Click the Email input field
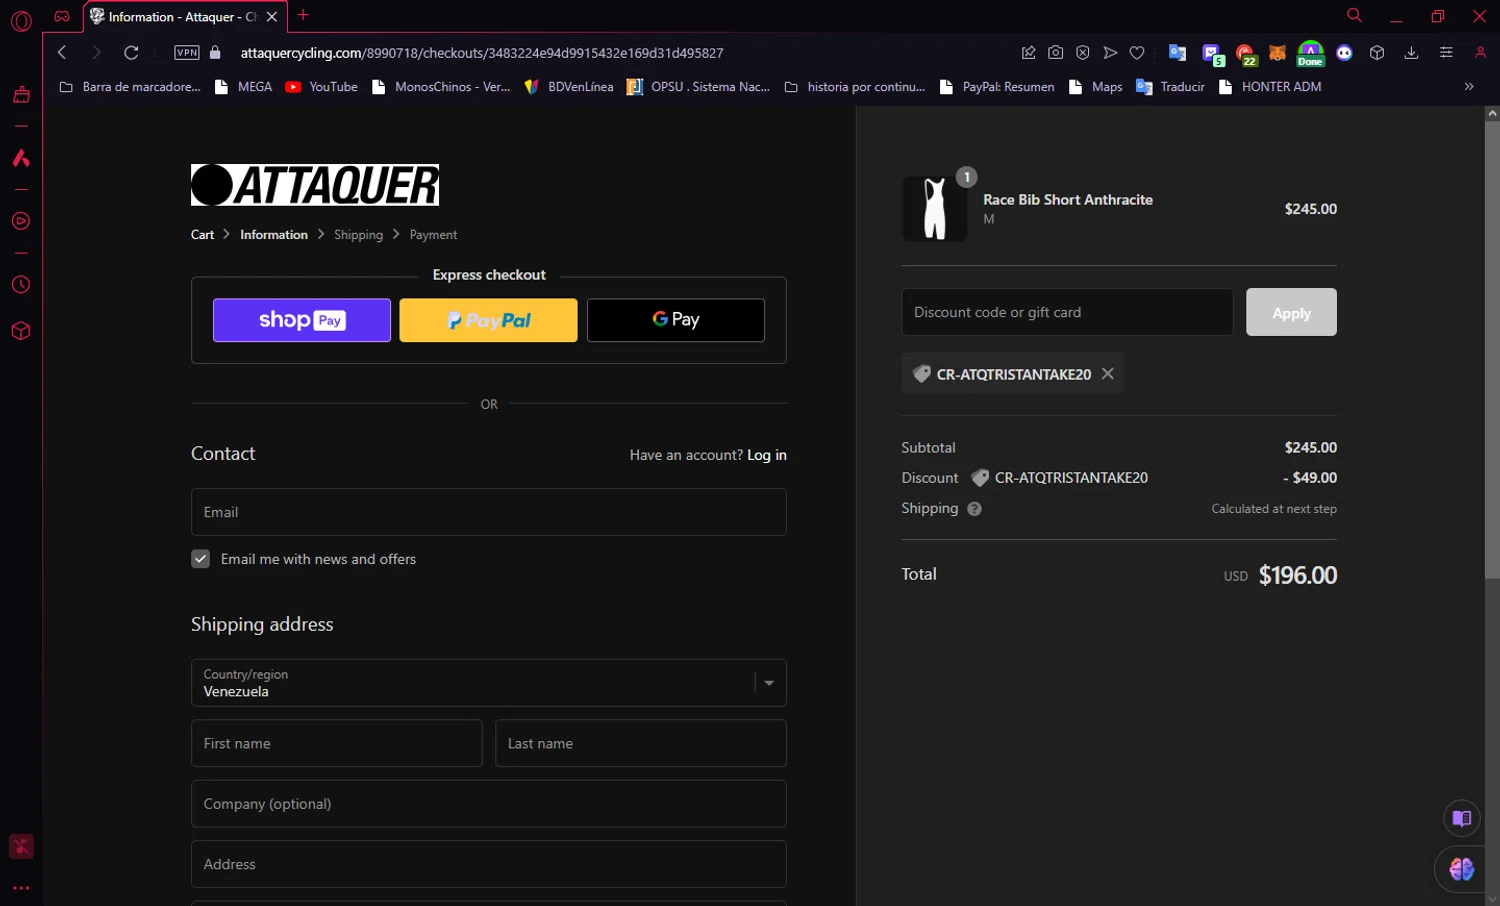 click(489, 512)
